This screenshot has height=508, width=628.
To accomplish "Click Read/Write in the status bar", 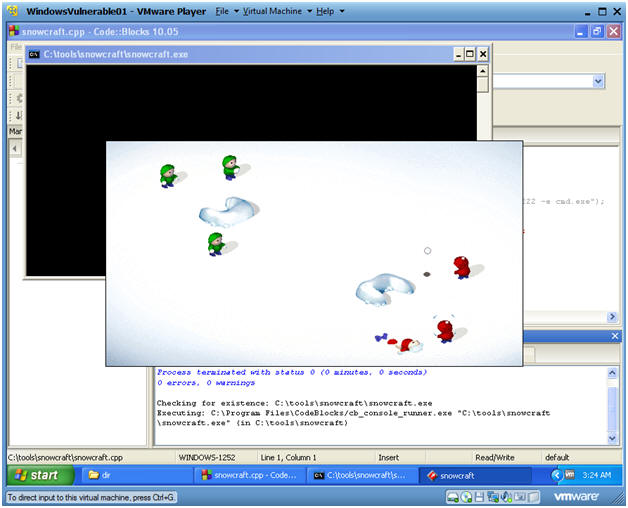I will [x=495, y=457].
